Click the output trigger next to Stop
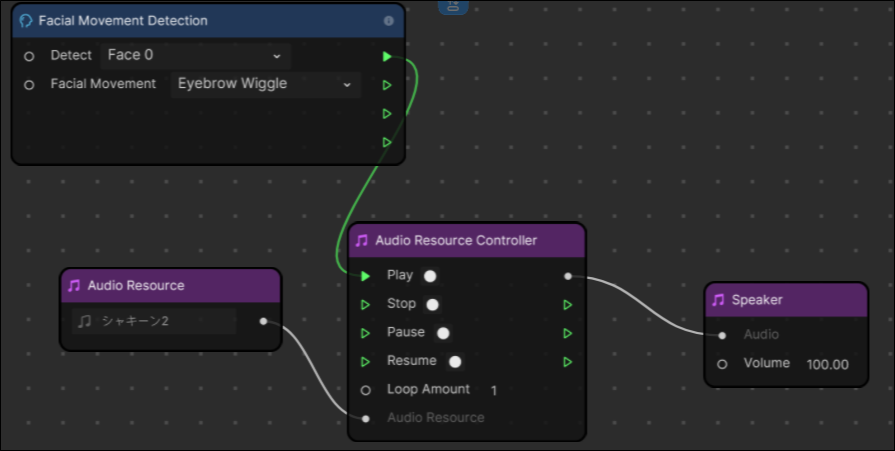The image size is (895, 451). (x=567, y=305)
